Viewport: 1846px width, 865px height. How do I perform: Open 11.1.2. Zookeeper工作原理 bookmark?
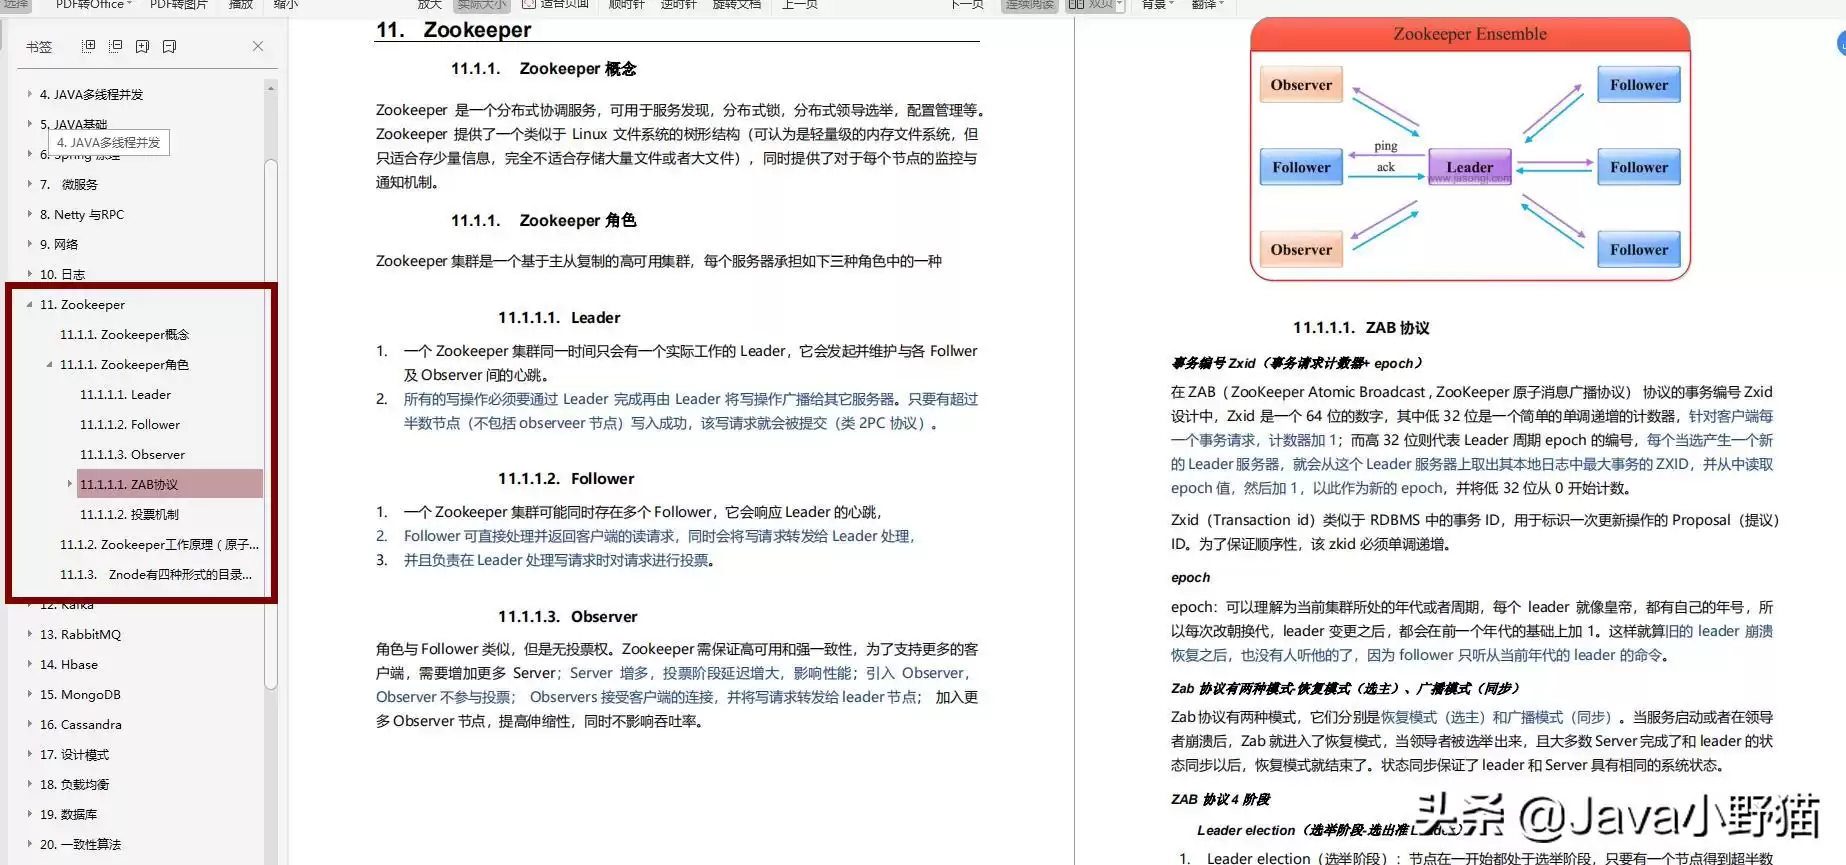(x=159, y=544)
